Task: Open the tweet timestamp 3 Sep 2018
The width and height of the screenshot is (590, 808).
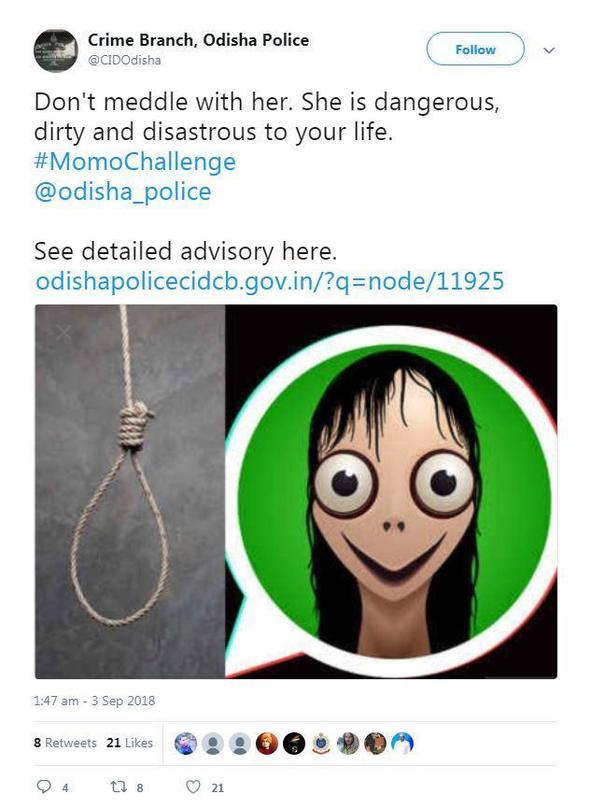Action: pos(94,701)
